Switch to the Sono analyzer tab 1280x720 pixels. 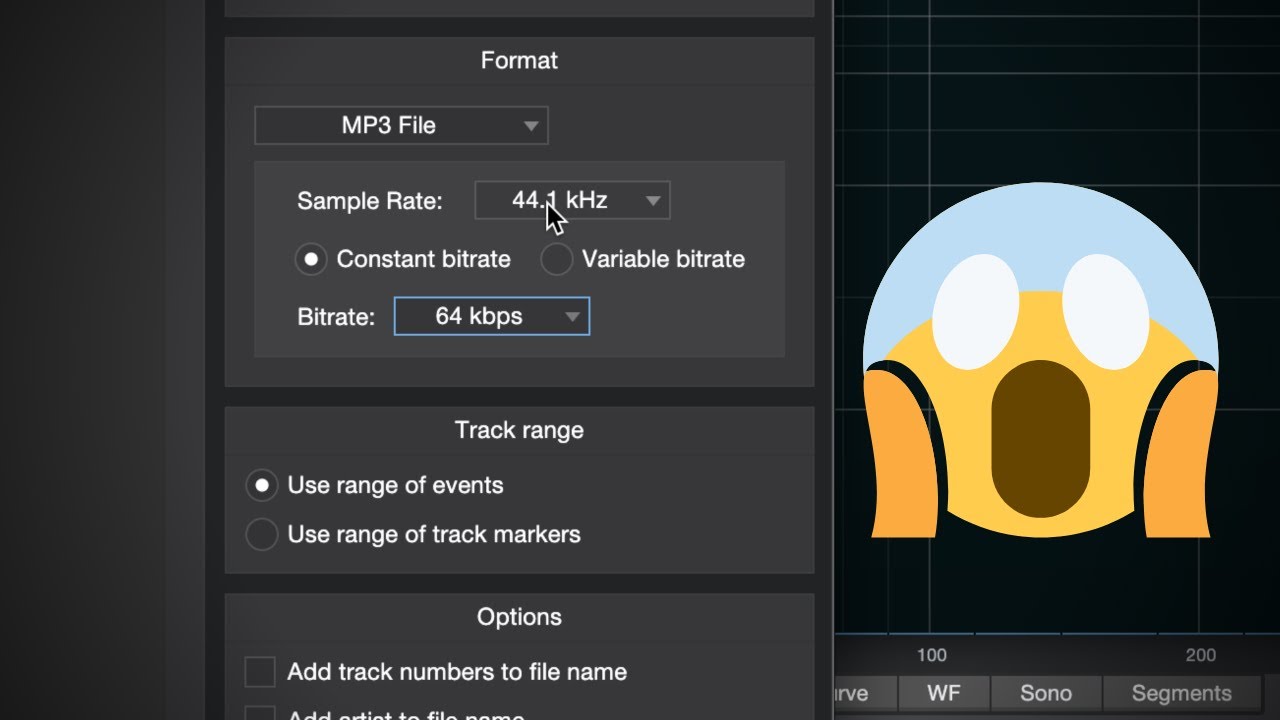(x=1046, y=693)
